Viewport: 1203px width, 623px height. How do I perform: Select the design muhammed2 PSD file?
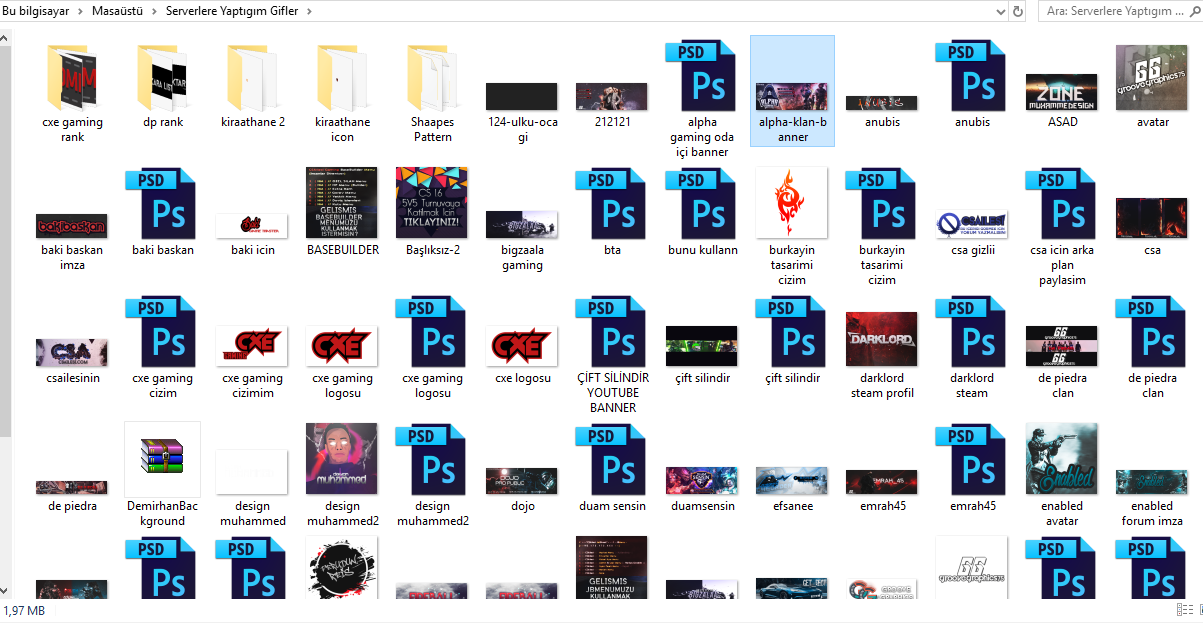coord(432,460)
